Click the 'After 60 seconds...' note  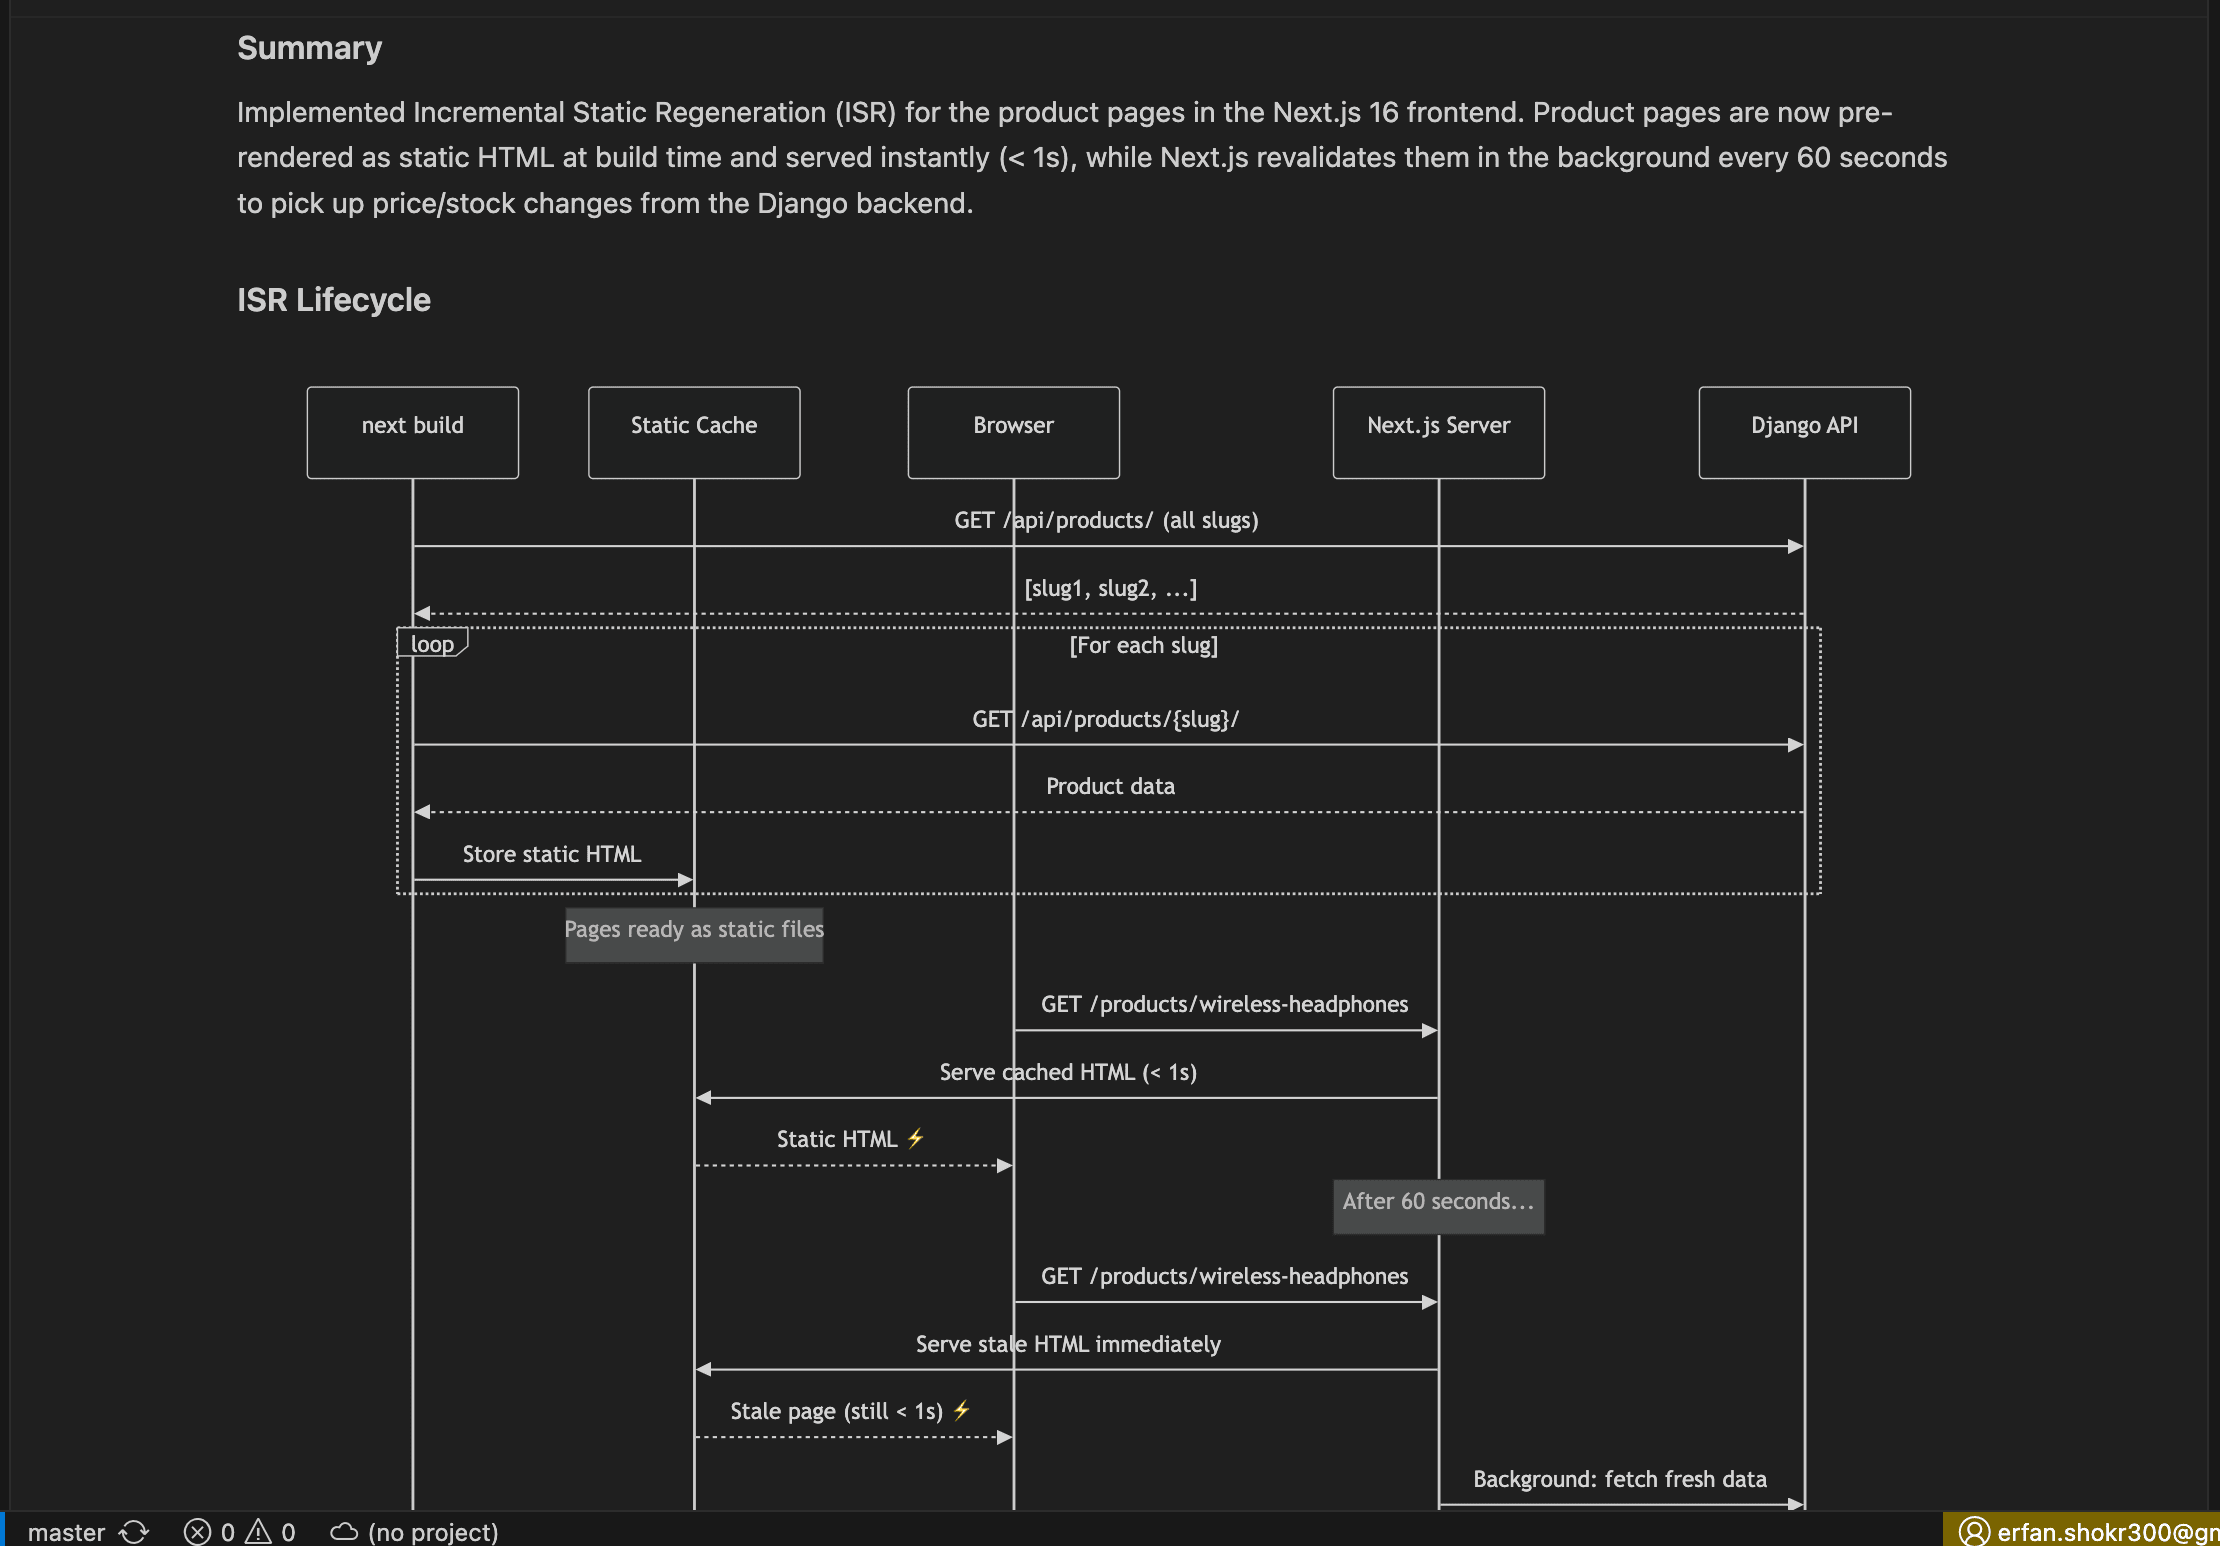click(1438, 1207)
